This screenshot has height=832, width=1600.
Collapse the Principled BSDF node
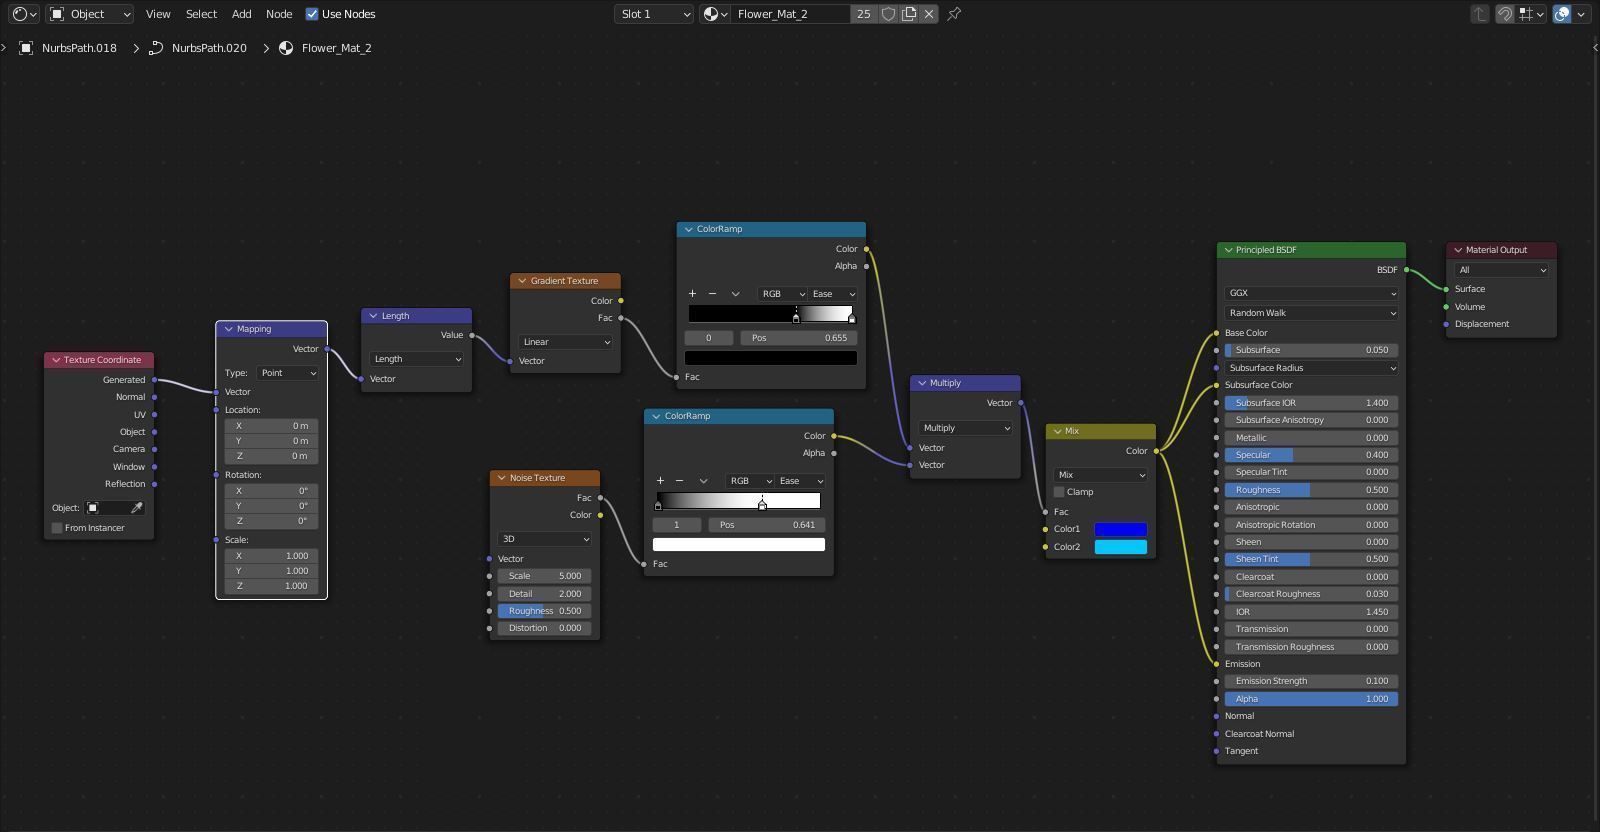1227,250
